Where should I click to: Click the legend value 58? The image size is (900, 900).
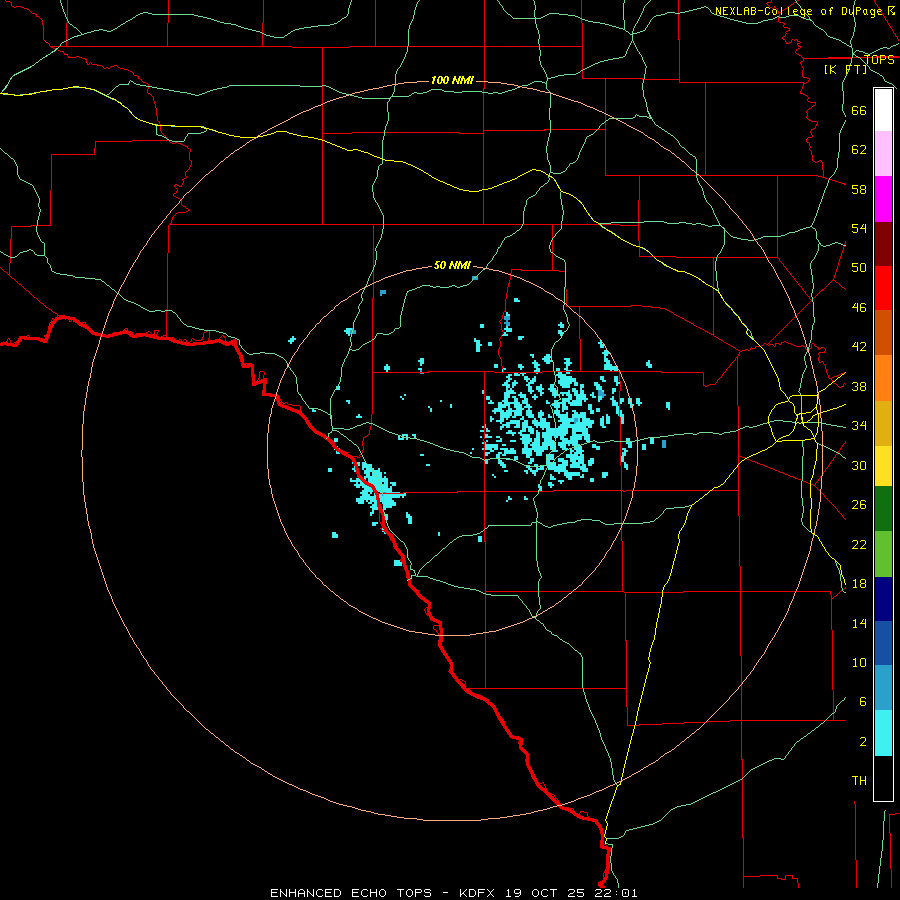[x=859, y=189]
